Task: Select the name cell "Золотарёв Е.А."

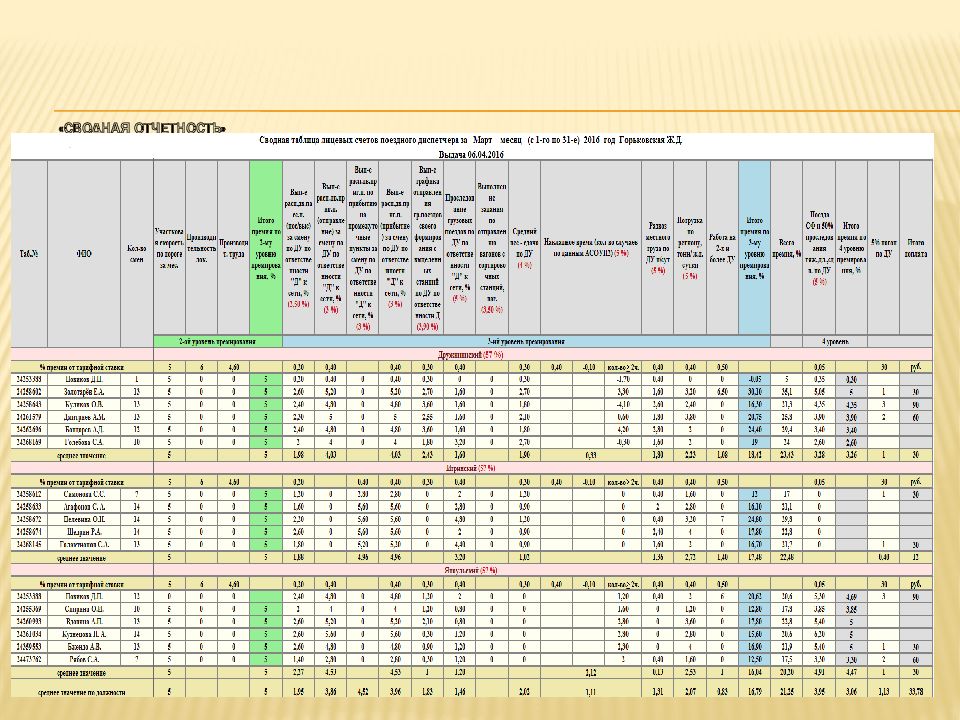Action: click(84, 392)
